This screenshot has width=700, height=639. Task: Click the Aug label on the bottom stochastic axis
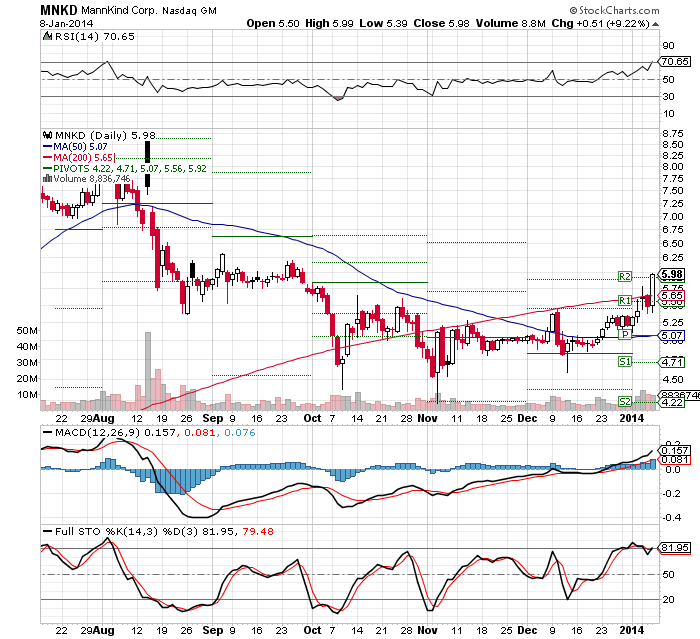coord(104,631)
